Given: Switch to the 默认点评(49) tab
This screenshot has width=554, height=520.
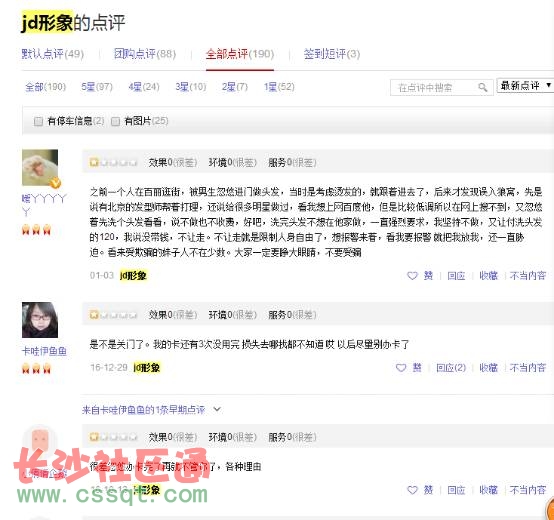Looking at the screenshot, I should click(53, 54).
